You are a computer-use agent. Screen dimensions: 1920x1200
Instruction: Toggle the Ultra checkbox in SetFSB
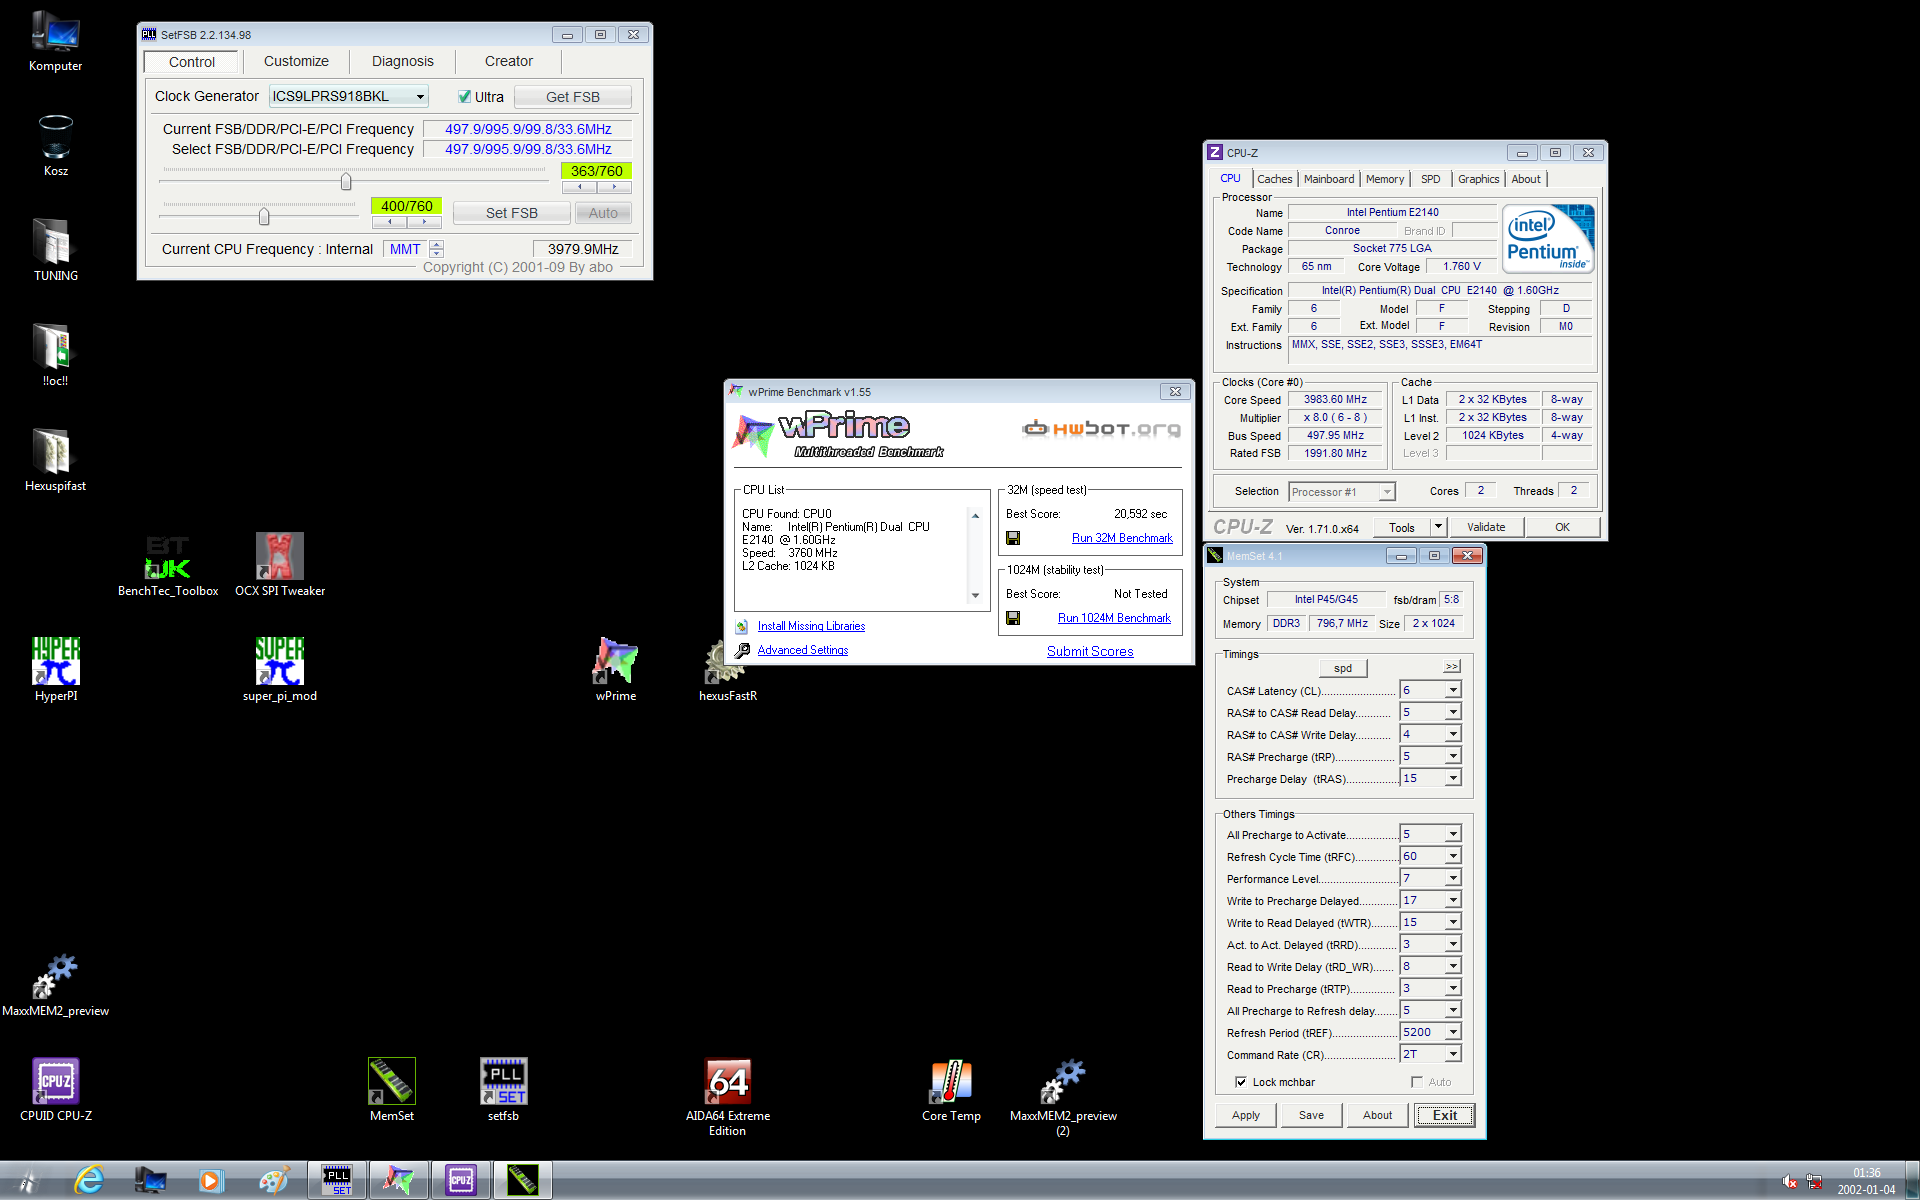[464, 97]
